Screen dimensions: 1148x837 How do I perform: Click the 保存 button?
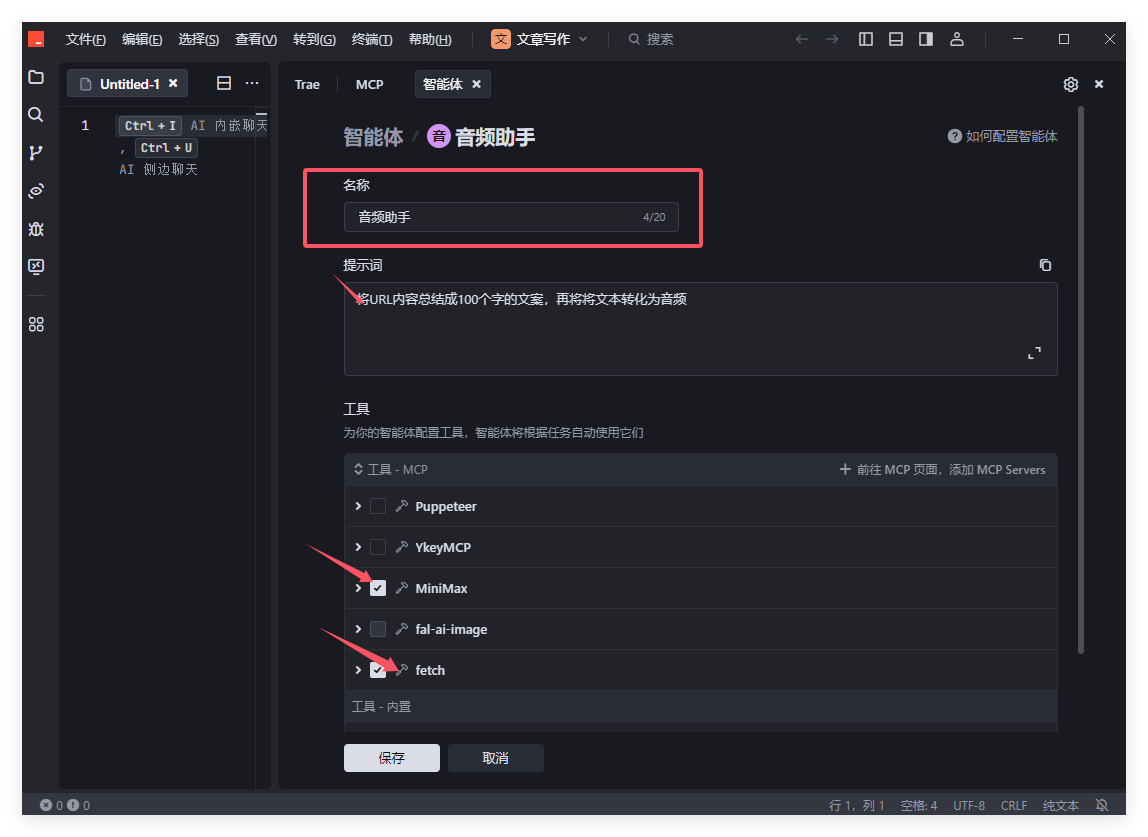pos(391,758)
